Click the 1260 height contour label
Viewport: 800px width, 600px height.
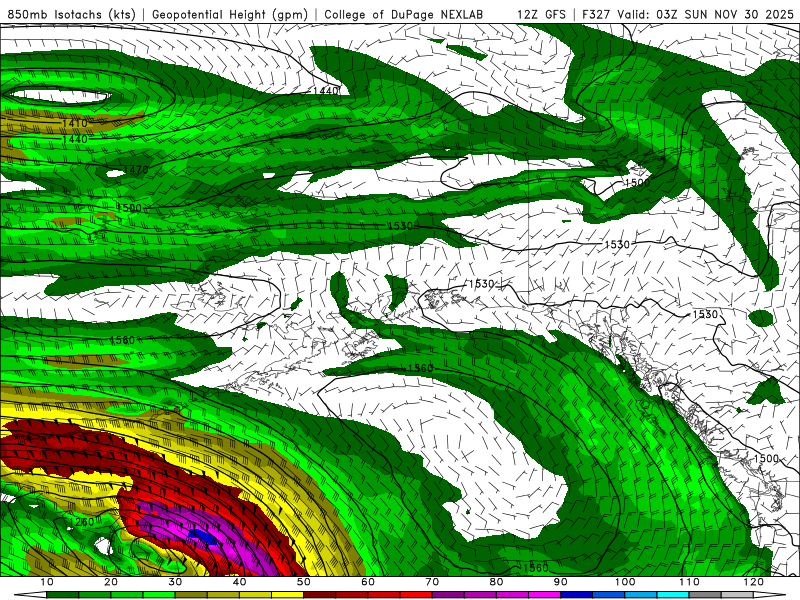point(82,521)
